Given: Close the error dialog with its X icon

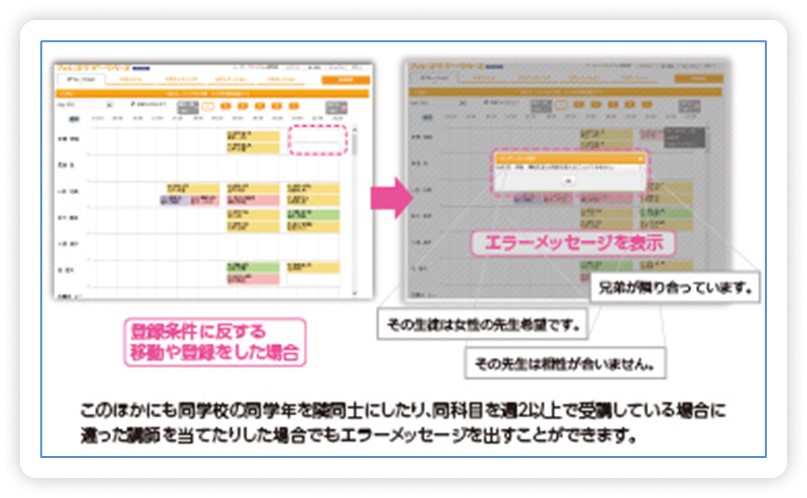Looking at the screenshot, I should [x=641, y=157].
